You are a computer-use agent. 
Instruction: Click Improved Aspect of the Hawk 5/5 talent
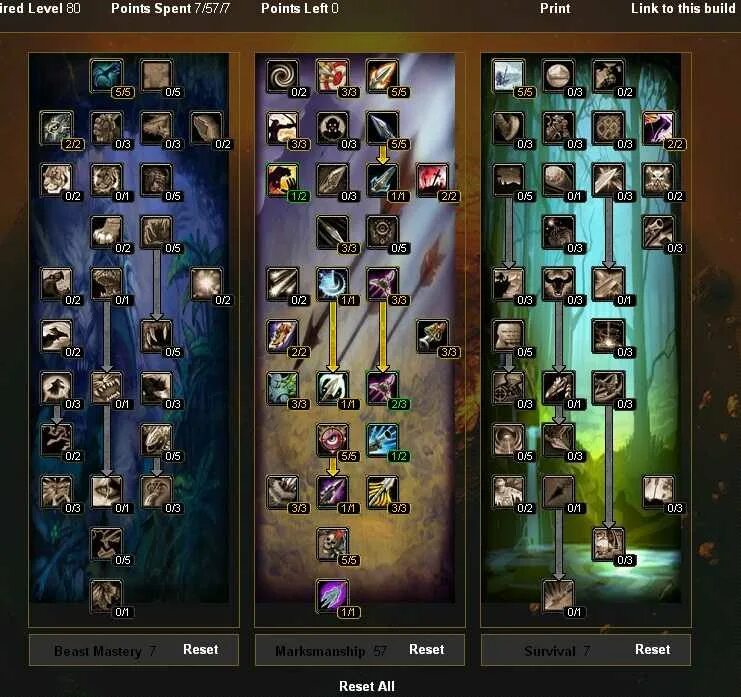[106, 75]
